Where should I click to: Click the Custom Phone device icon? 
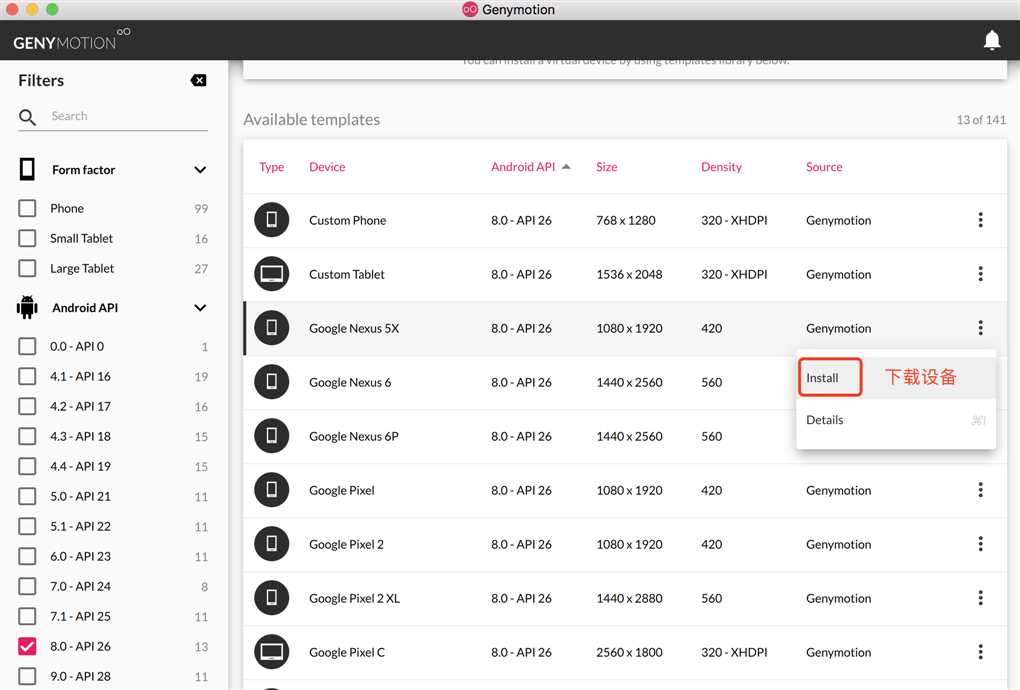(x=271, y=220)
